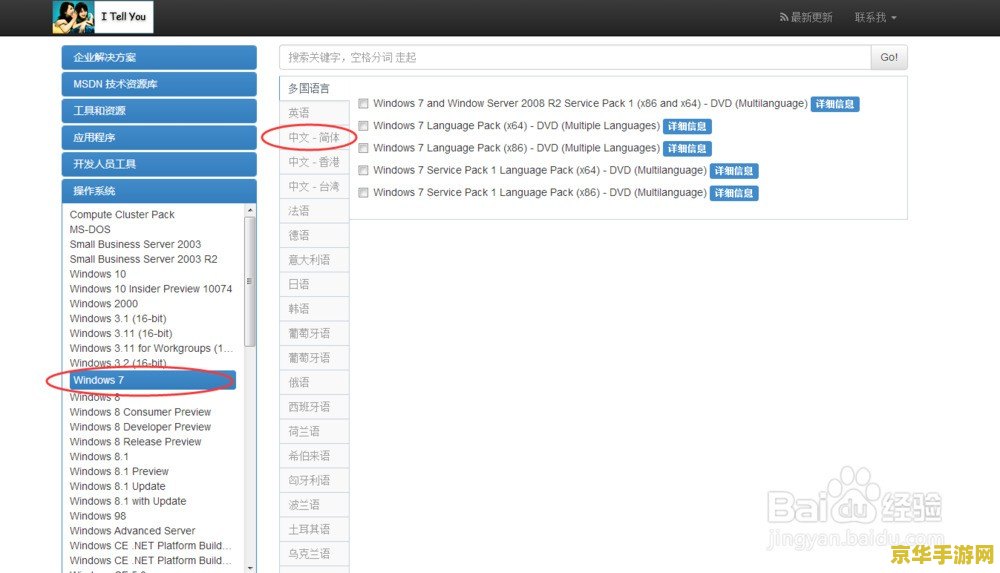Image resolution: width=1000 pixels, height=573 pixels.
Task: Select Windows 8 Developer Preview
Action: [x=140, y=427]
